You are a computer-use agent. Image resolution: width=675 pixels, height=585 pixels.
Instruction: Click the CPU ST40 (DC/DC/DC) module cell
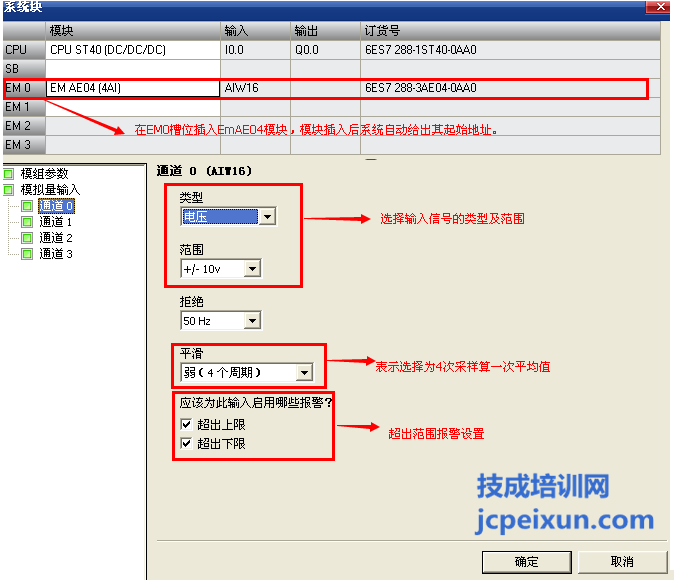(132, 49)
